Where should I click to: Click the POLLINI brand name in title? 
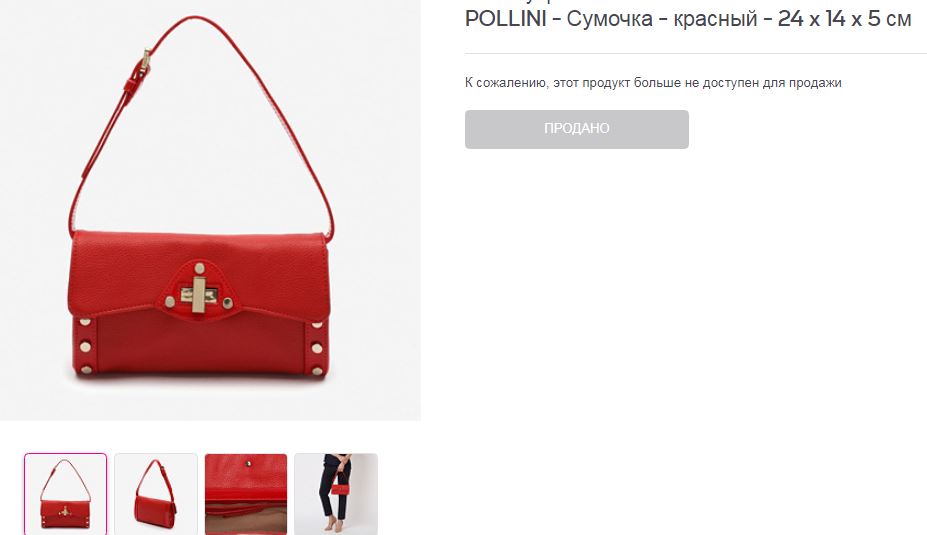click(505, 19)
